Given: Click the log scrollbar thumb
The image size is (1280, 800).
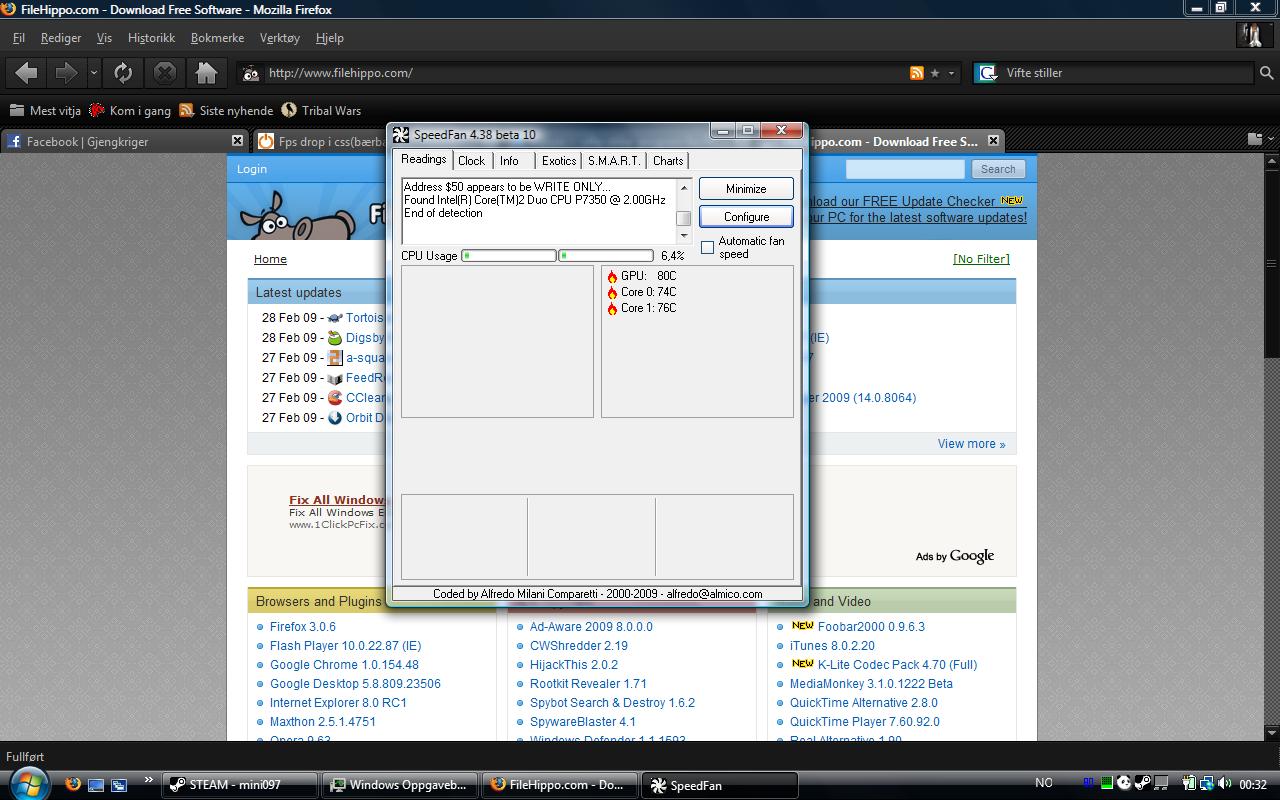Looking at the screenshot, I should click(x=684, y=219).
